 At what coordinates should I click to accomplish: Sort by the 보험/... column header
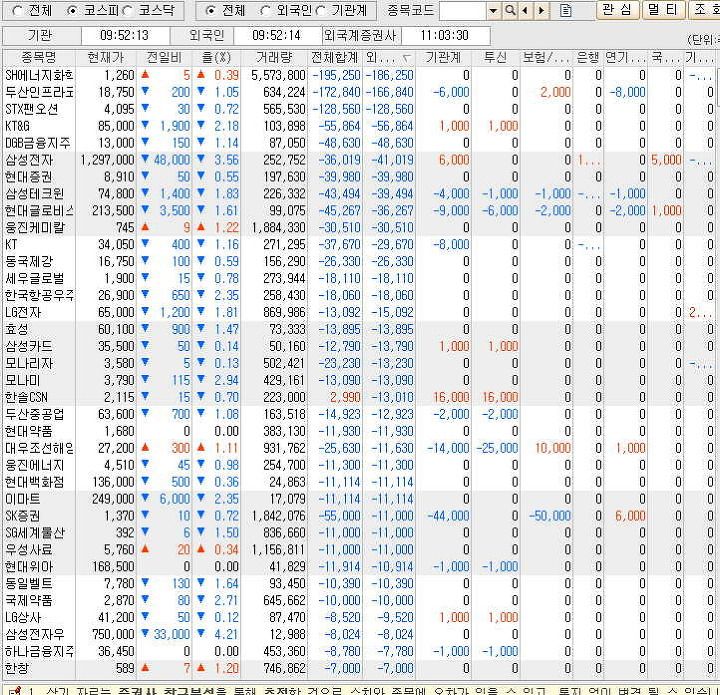(x=546, y=58)
